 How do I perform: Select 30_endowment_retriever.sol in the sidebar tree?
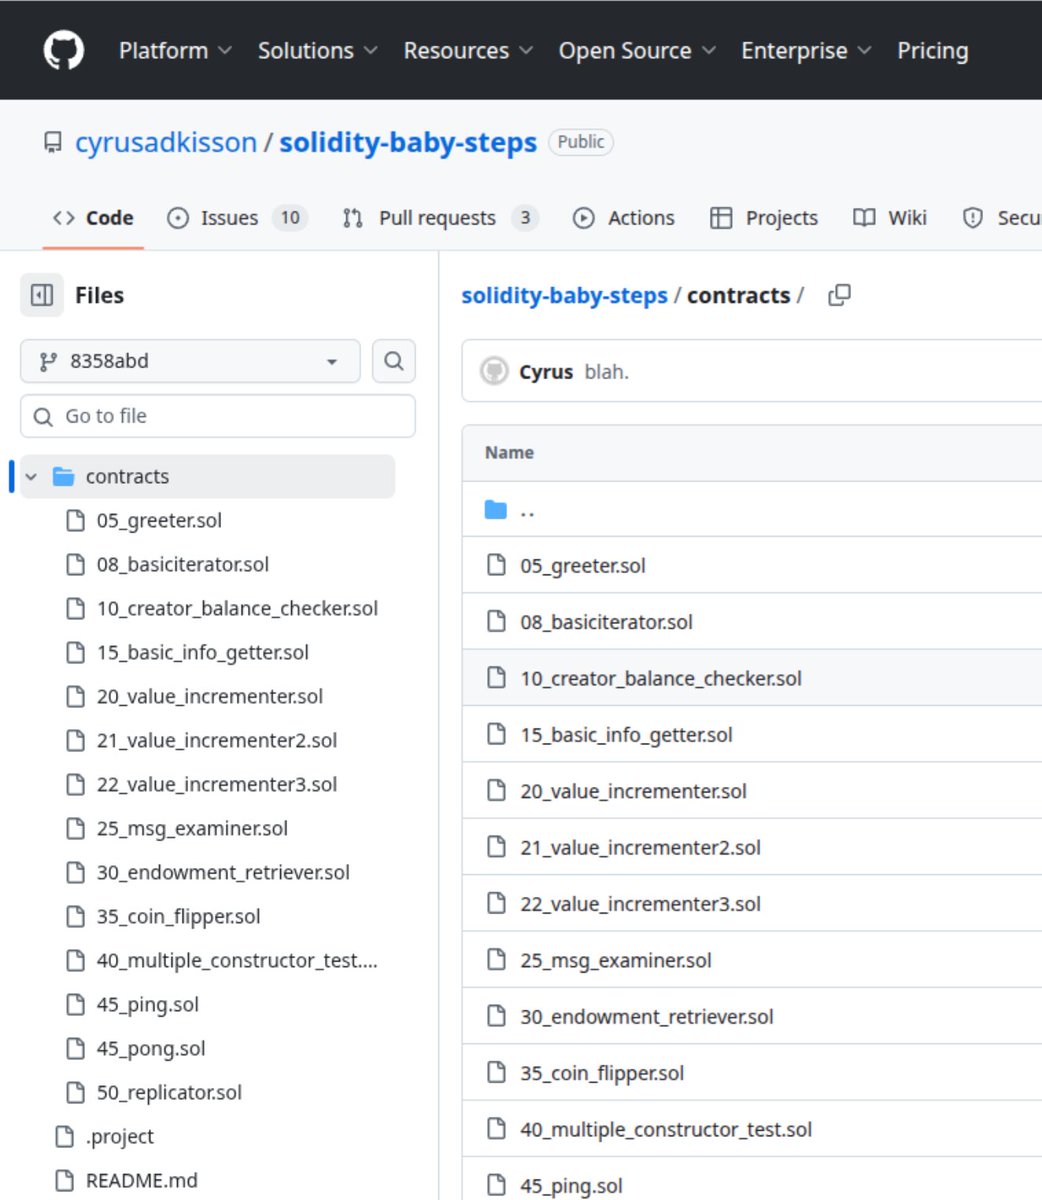point(225,872)
